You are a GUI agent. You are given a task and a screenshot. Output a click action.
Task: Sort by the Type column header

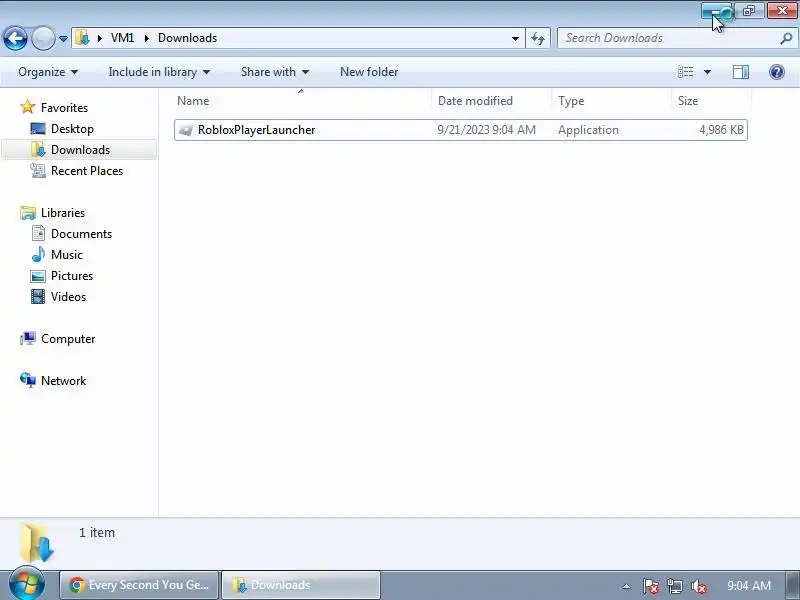click(x=612, y=101)
